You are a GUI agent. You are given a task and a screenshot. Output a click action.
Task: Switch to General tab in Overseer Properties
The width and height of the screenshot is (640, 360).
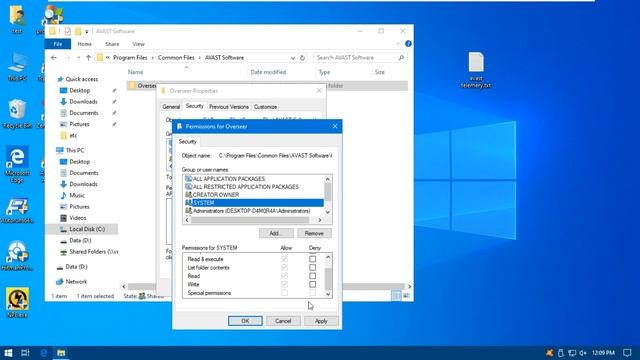point(171,107)
